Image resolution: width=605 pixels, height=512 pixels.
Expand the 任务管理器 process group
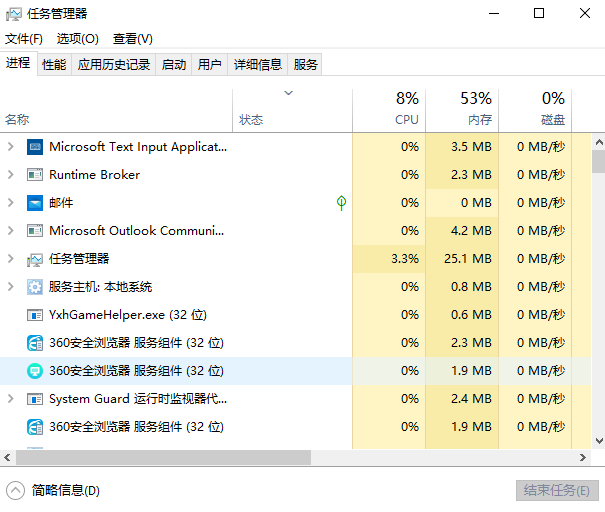[x=10, y=259]
